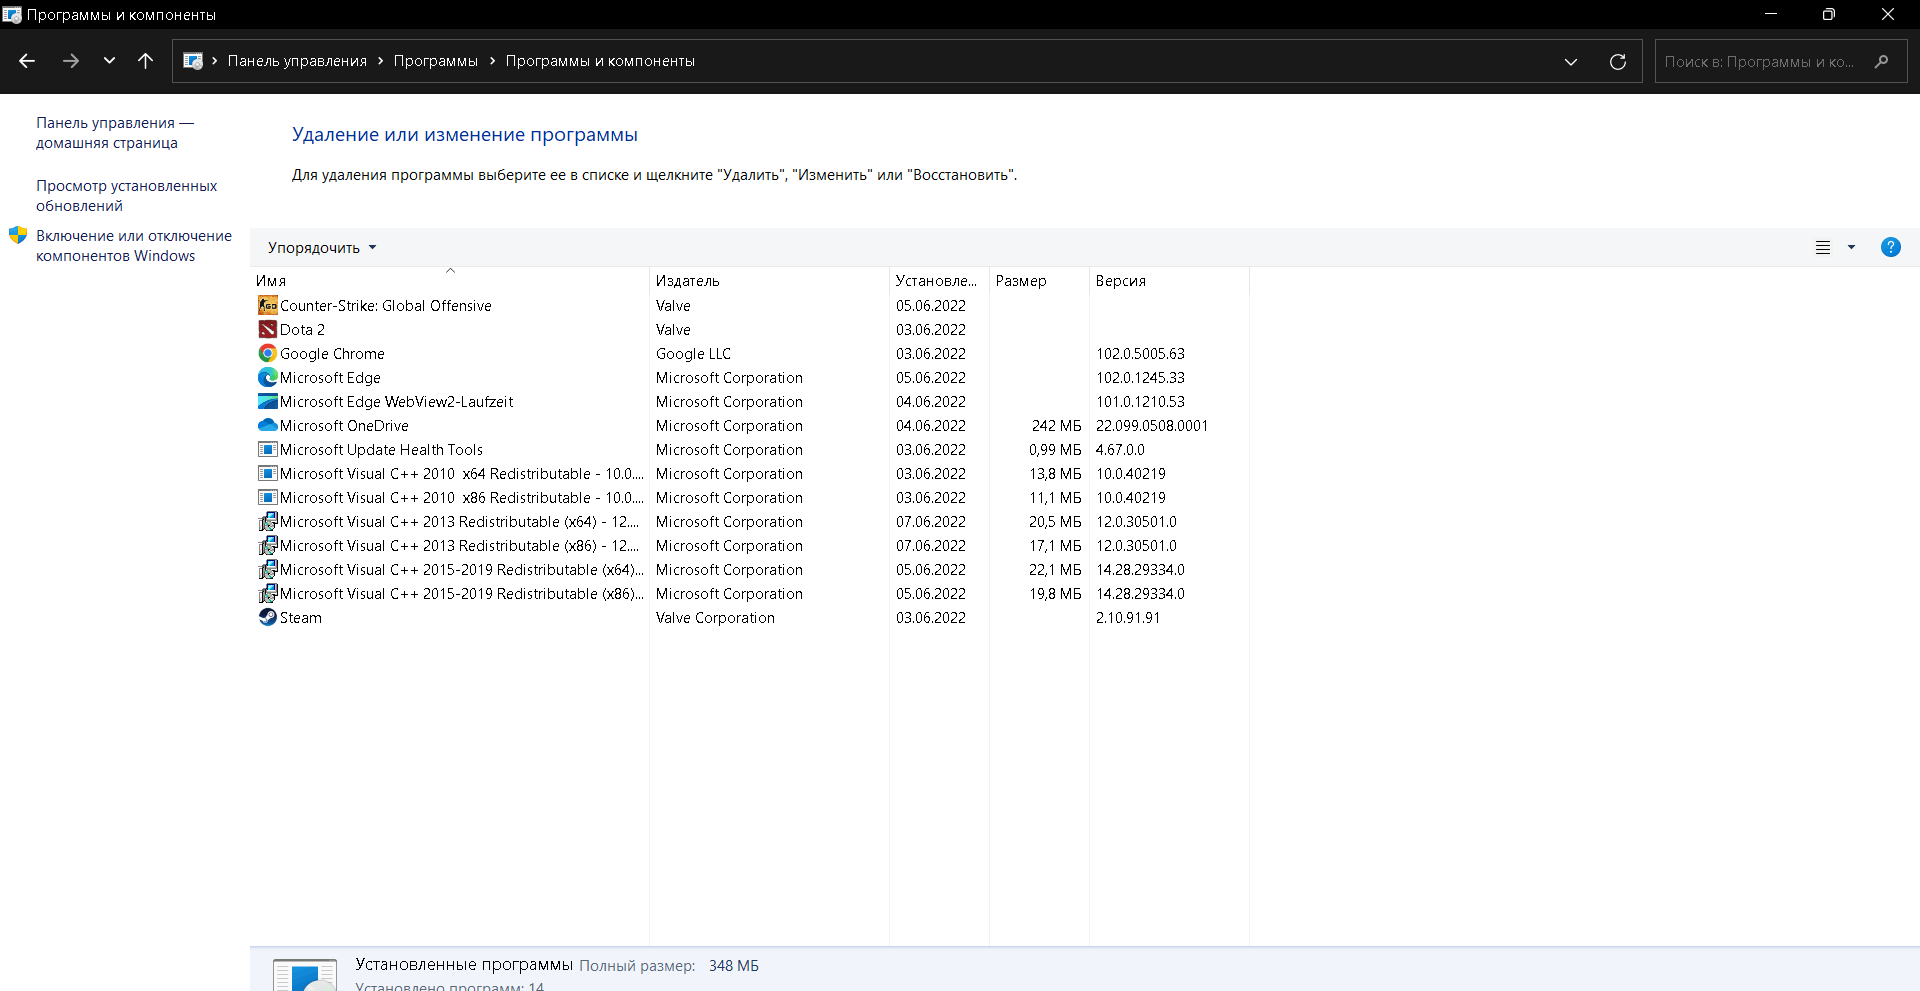Click the Microsoft Update Health Tools icon
The width and height of the screenshot is (1920, 991).
pos(267,449)
